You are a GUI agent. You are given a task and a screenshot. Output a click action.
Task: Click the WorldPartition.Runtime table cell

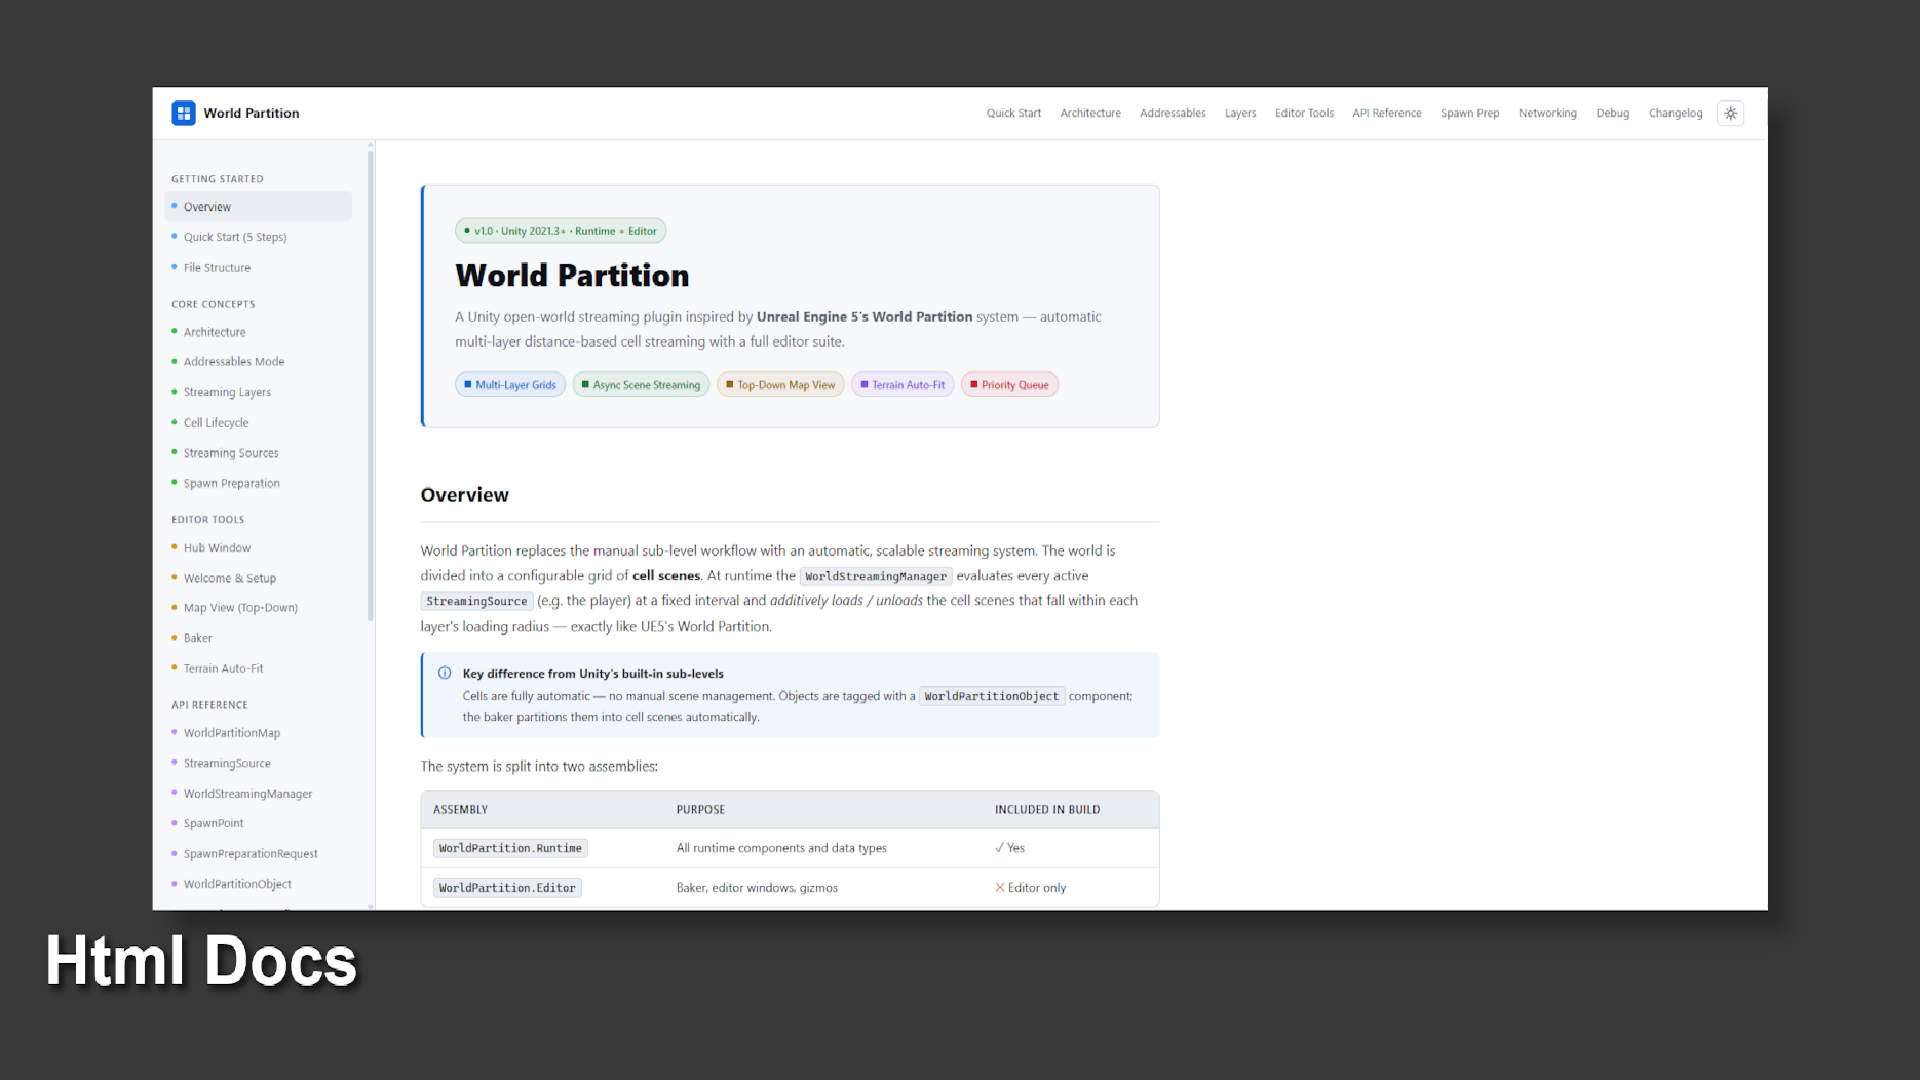point(510,848)
